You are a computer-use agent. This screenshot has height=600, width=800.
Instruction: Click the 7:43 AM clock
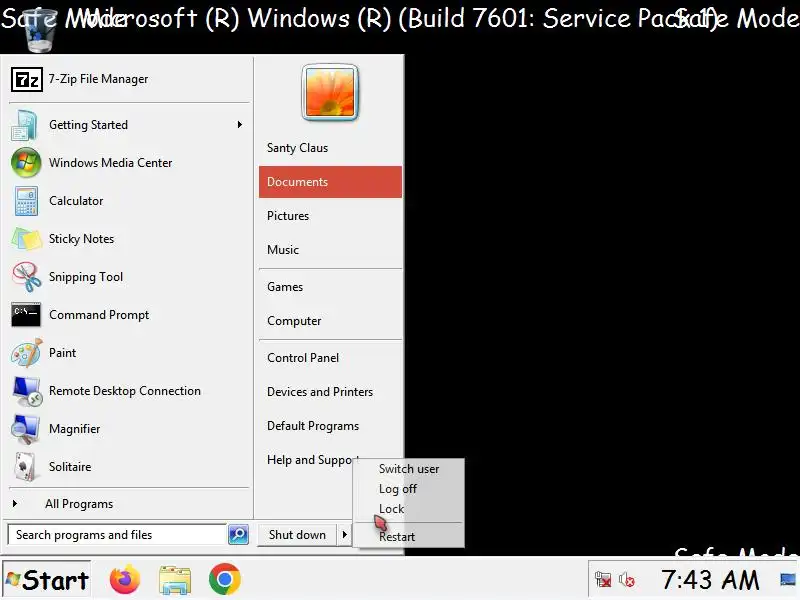tap(710, 580)
